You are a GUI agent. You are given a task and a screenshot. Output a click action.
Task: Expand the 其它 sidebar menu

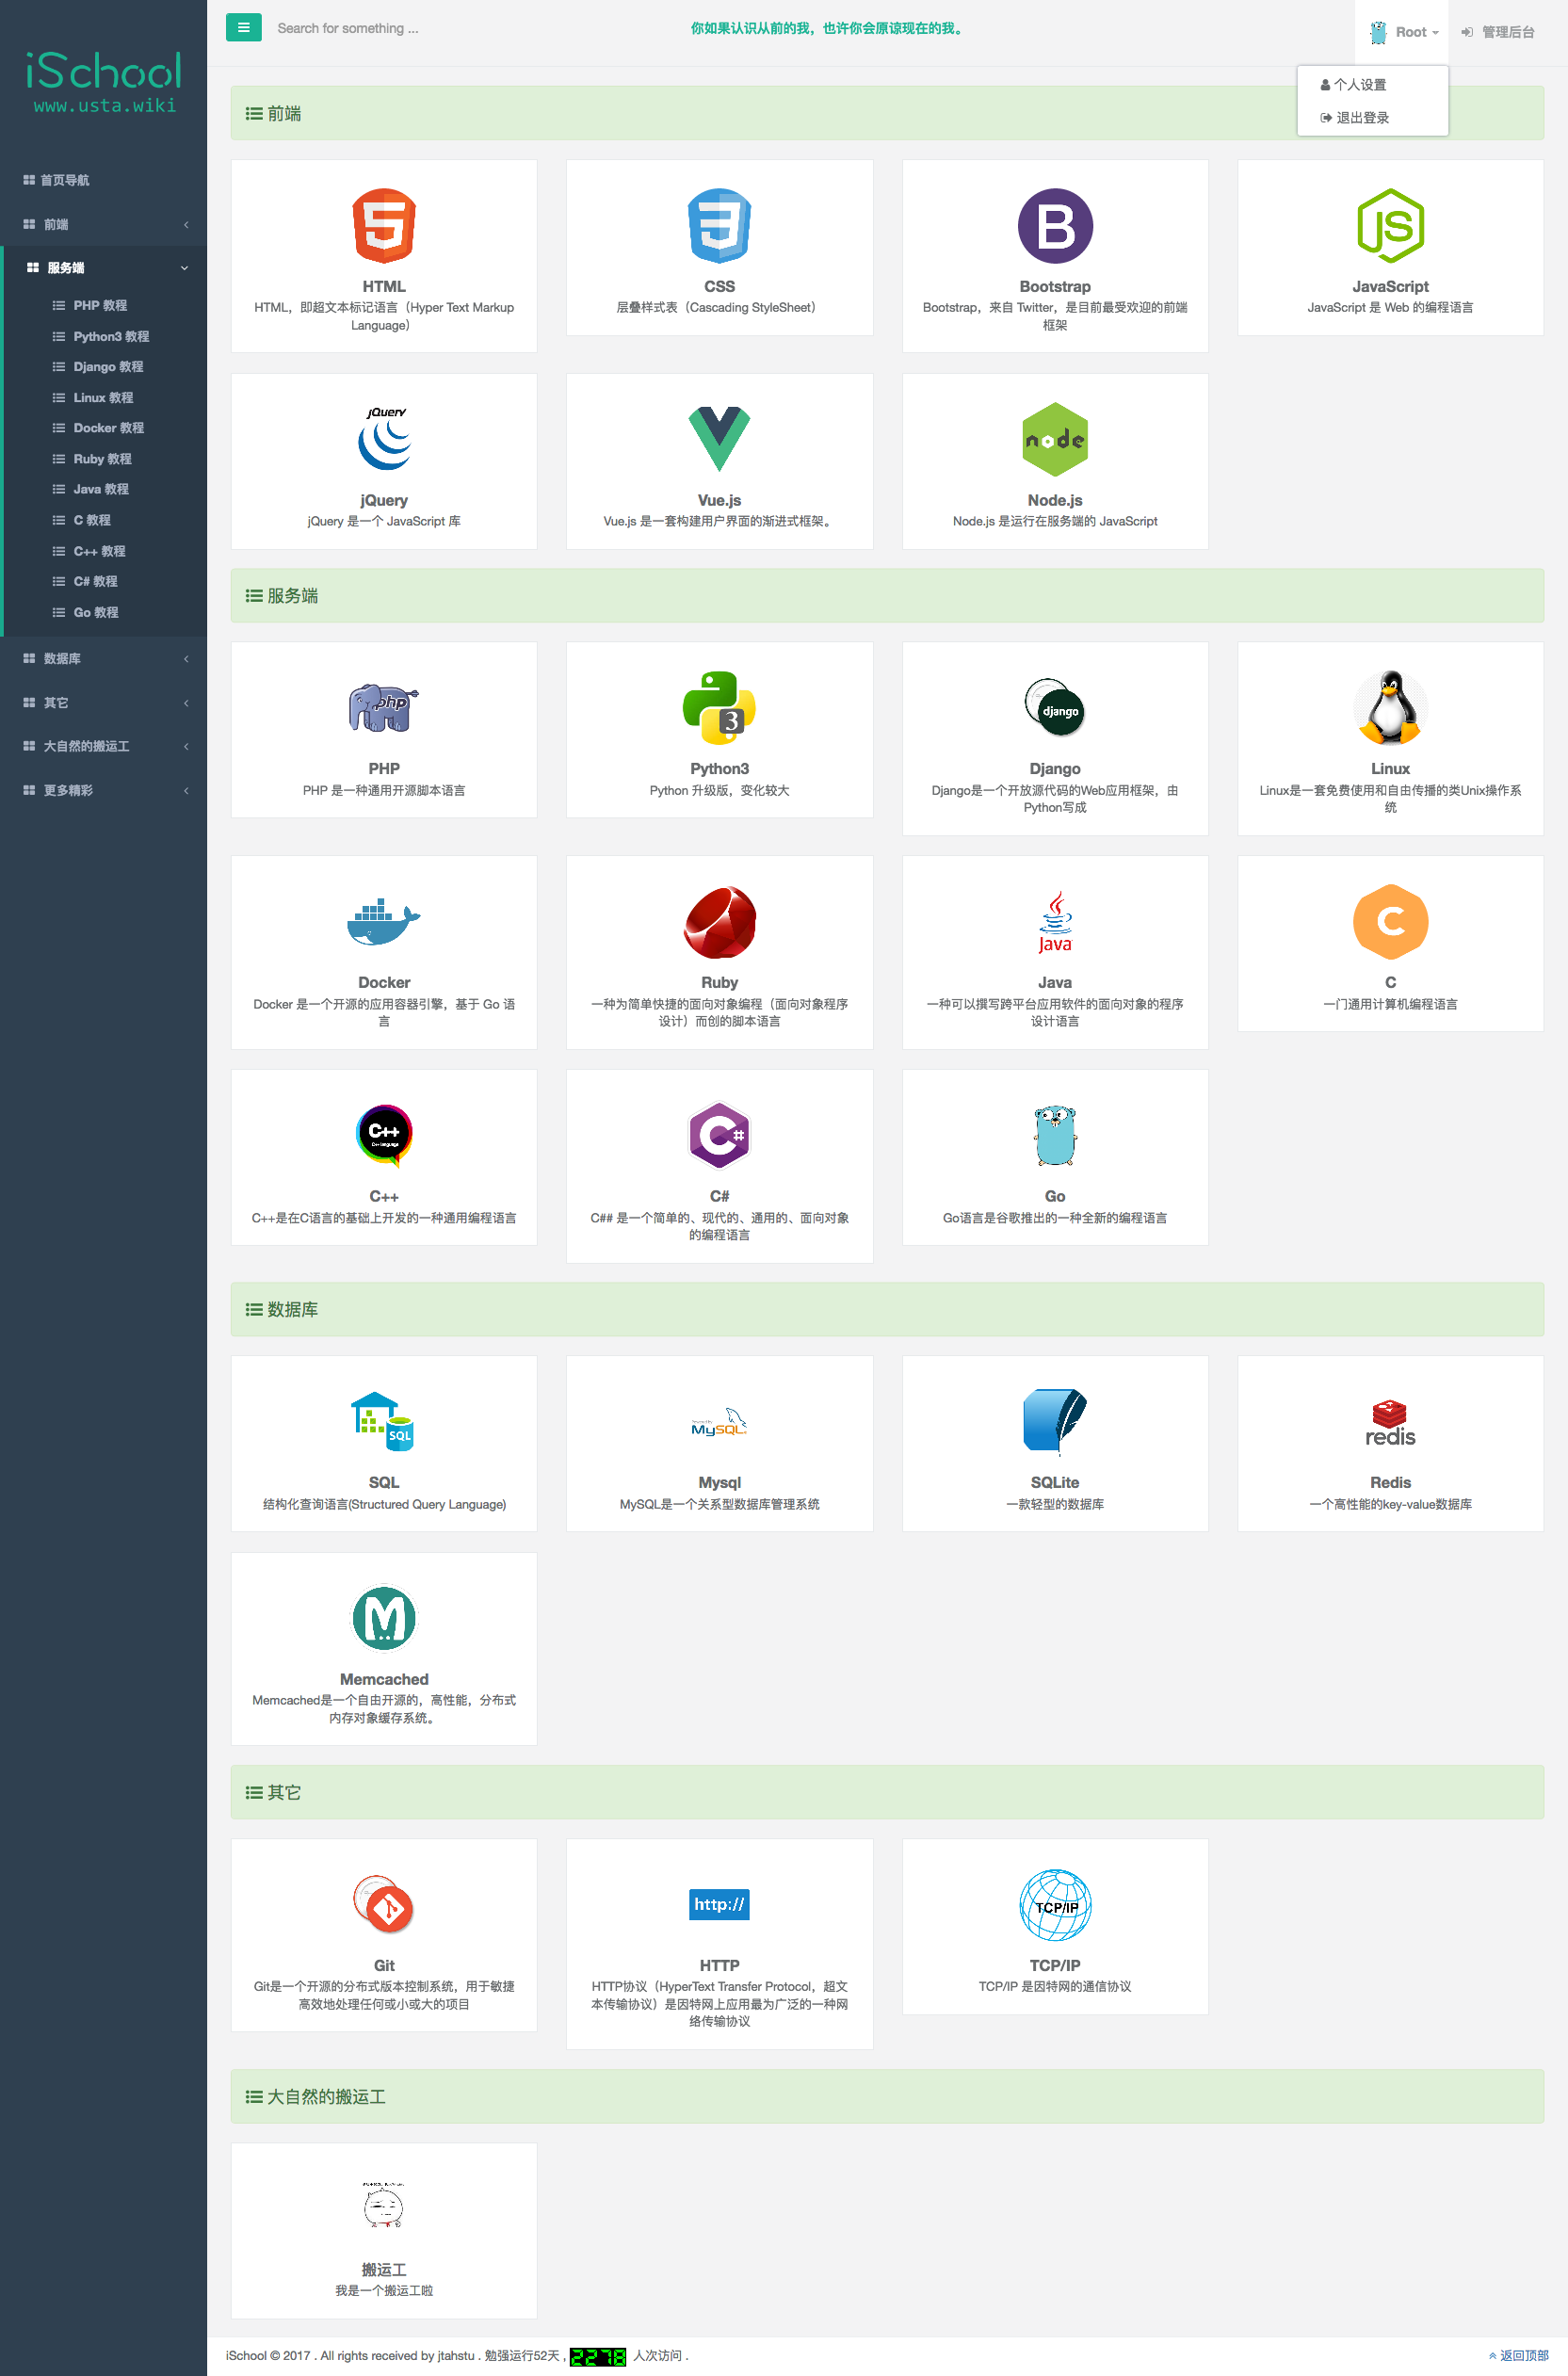click(103, 702)
